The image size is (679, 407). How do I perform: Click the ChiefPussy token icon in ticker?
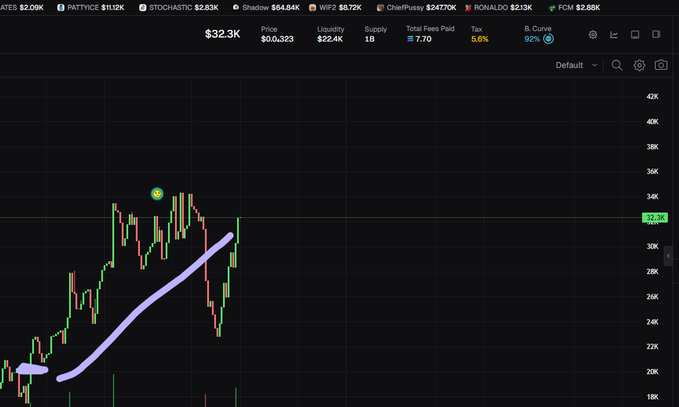pyautogui.click(x=380, y=8)
